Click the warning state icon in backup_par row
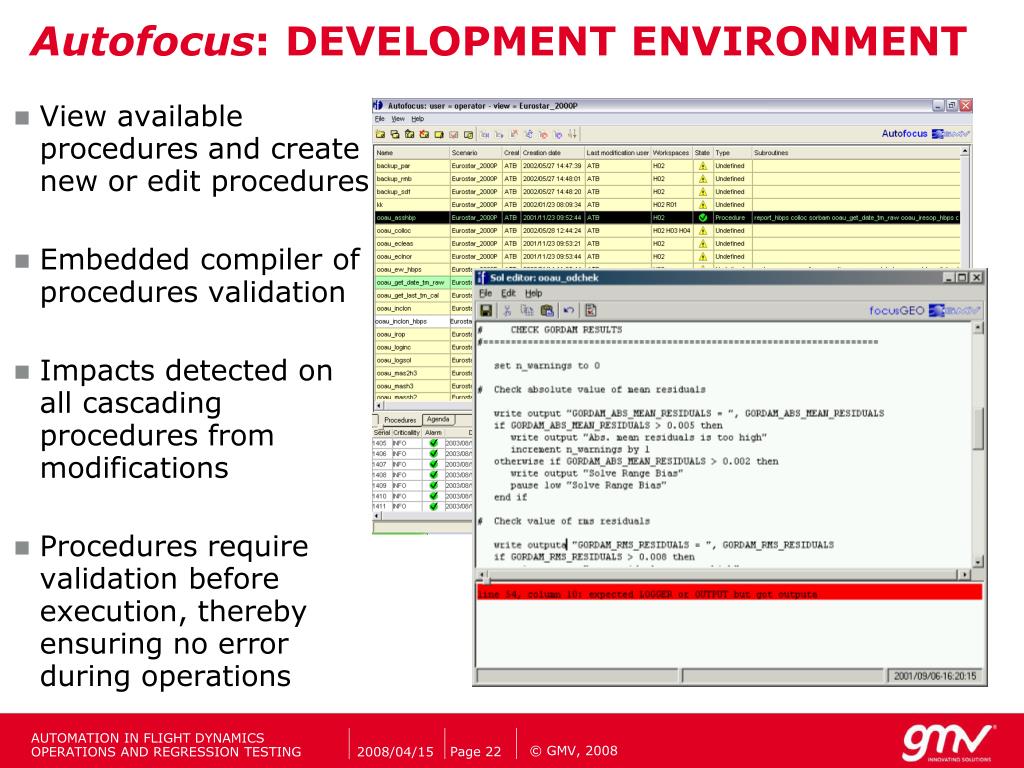1024x768 pixels. click(703, 166)
